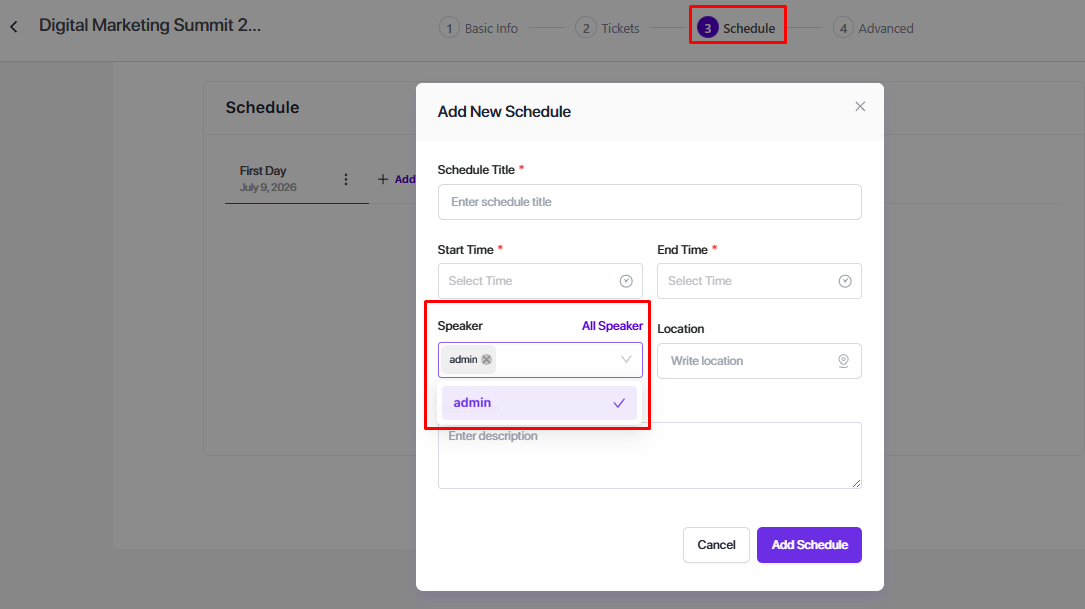Viewport: 1085px width, 609px height.
Task: Collapse the Speaker dropdown chevron
Action: (x=626, y=360)
